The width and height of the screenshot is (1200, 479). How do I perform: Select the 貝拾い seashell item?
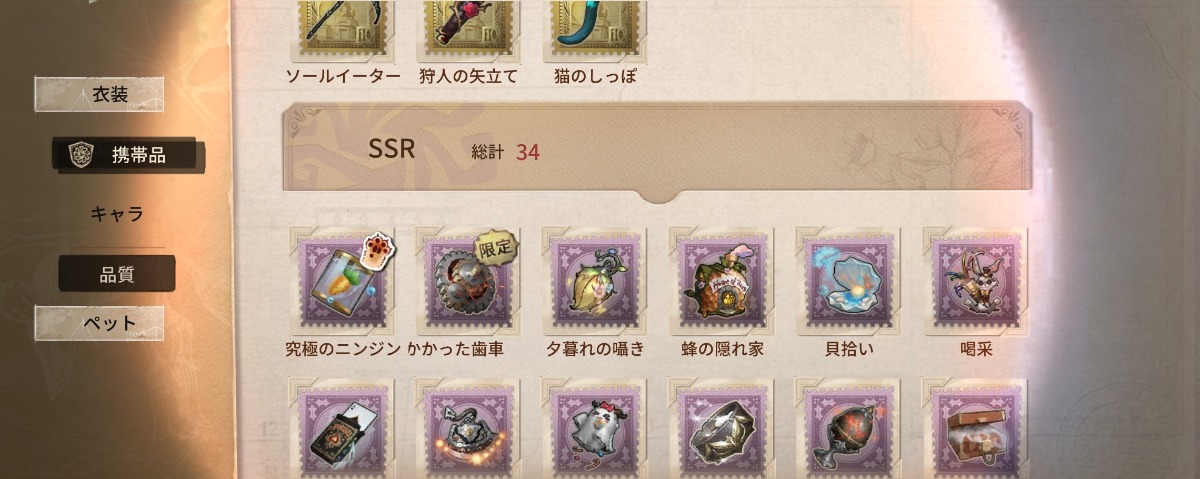coord(848,282)
